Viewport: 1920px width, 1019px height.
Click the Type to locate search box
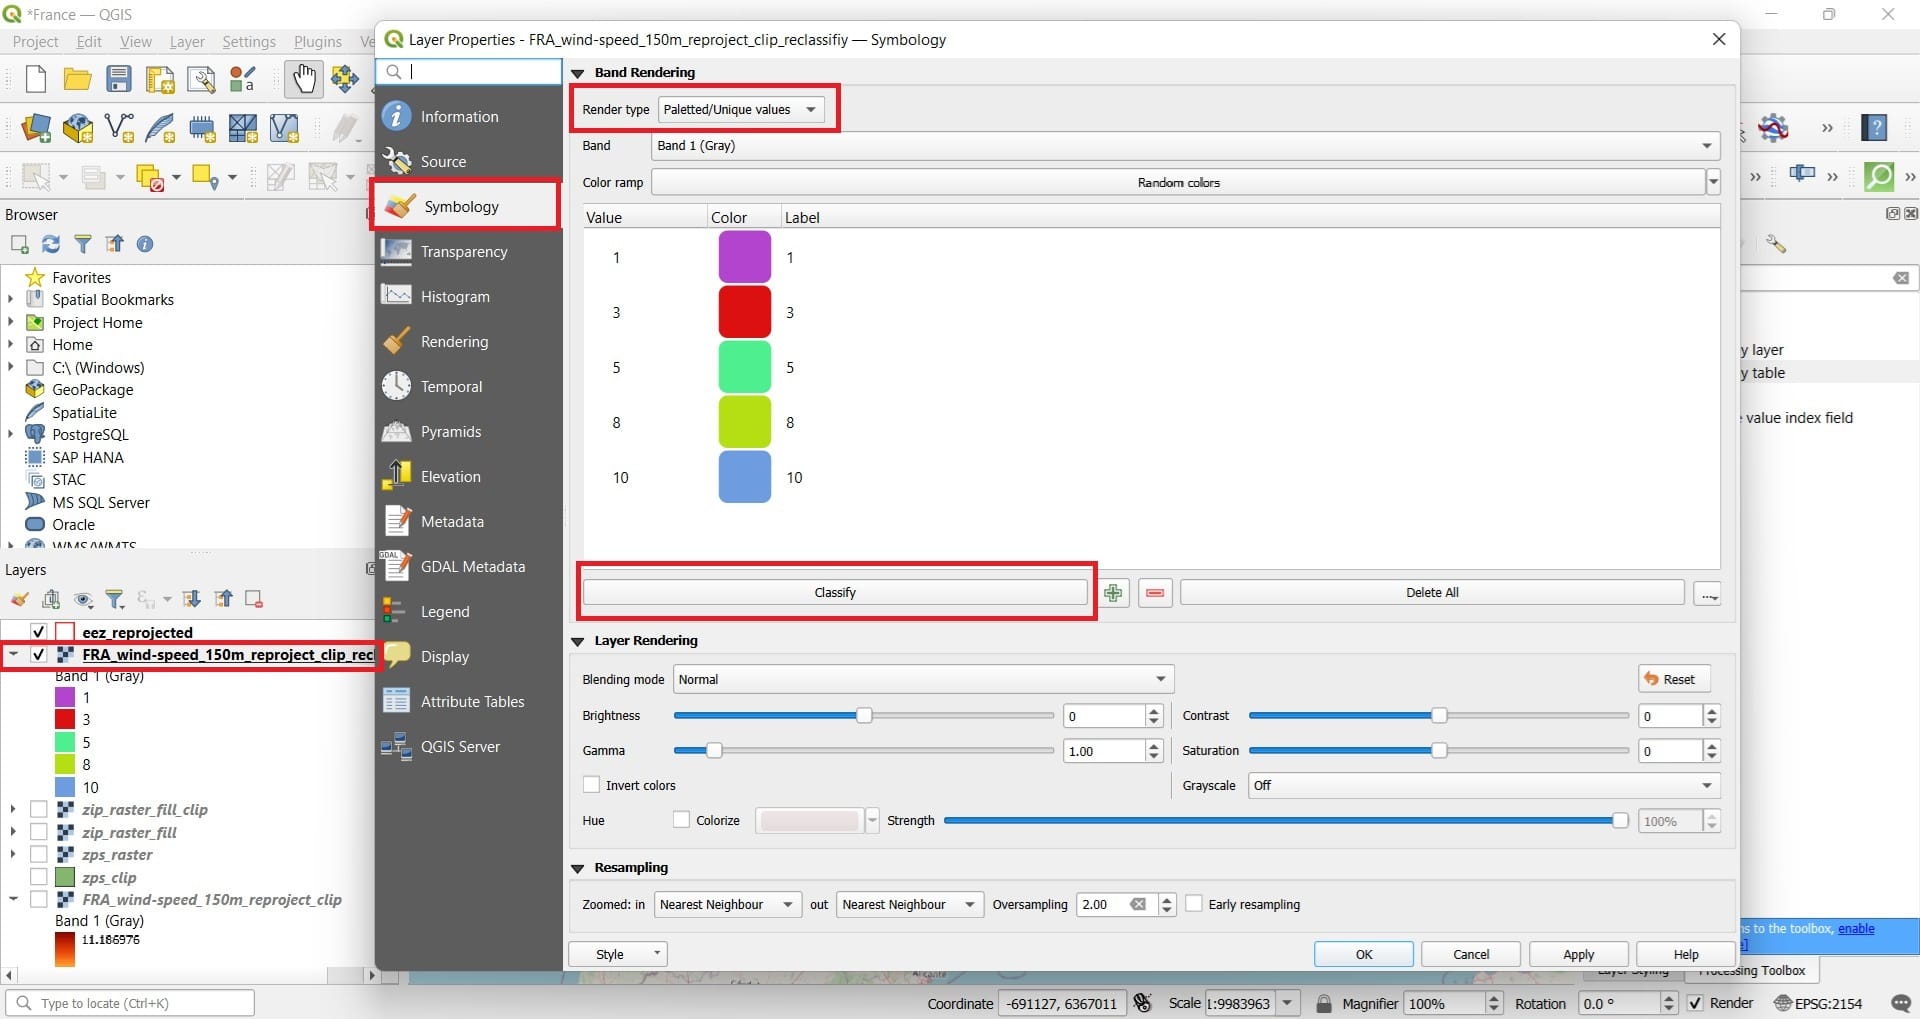[131, 1003]
